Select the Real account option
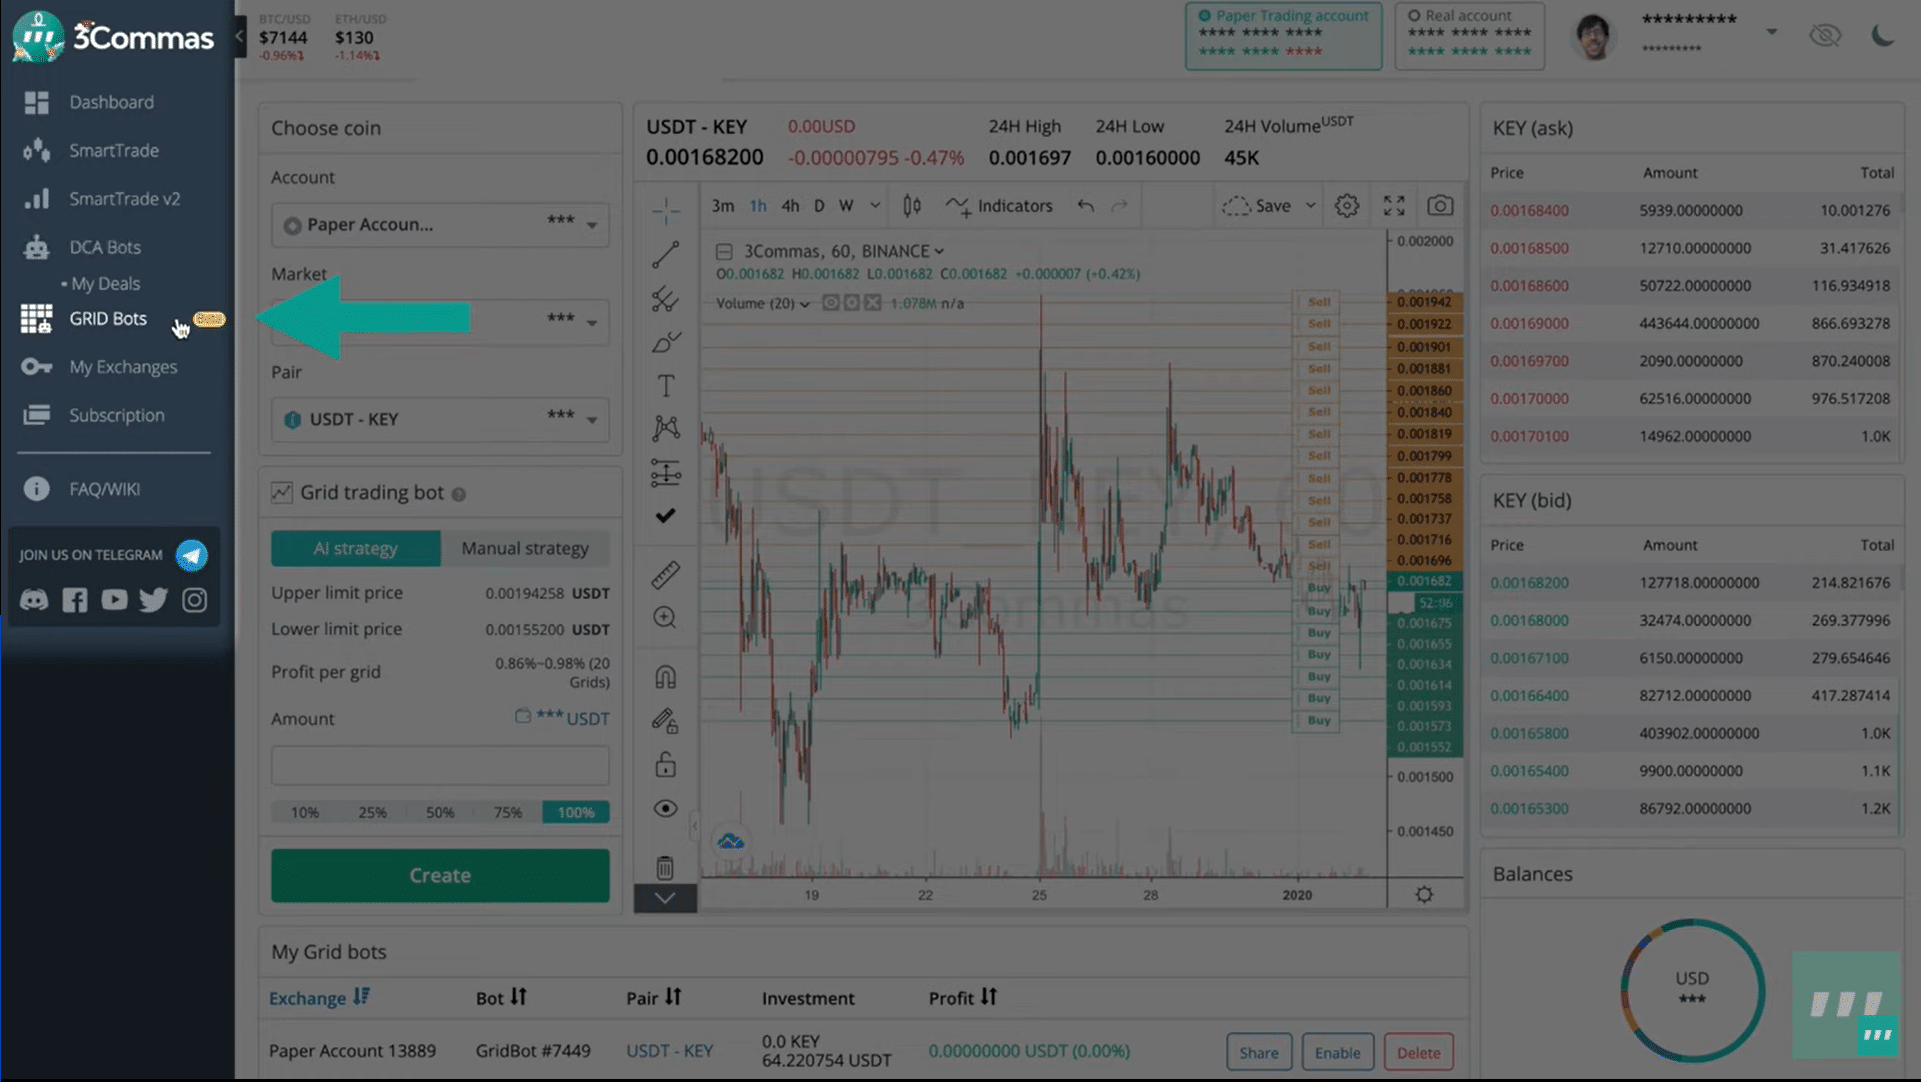Image resolution: width=1926 pixels, height=1086 pixels. click(1469, 36)
